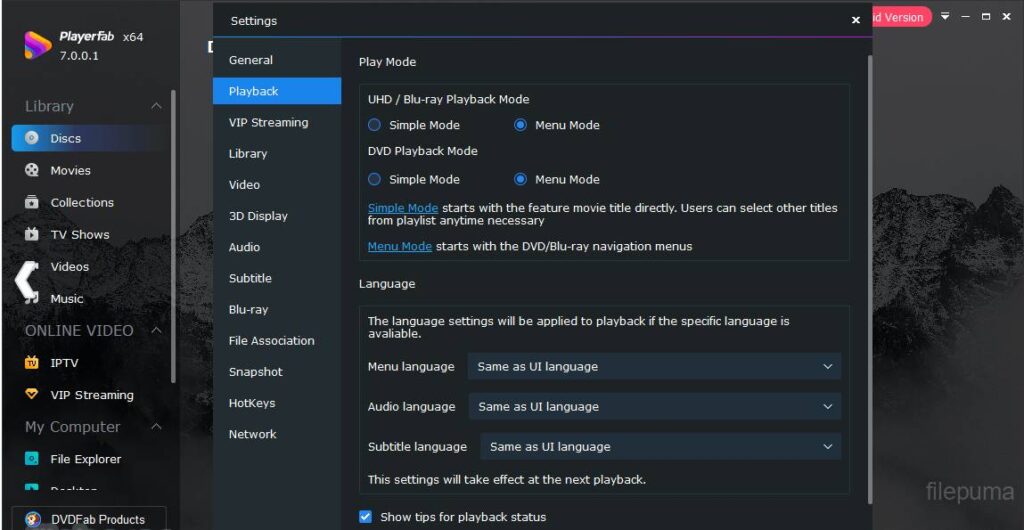
Task: Open the Subtitle language dropdown
Action: pyautogui.click(x=661, y=447)
